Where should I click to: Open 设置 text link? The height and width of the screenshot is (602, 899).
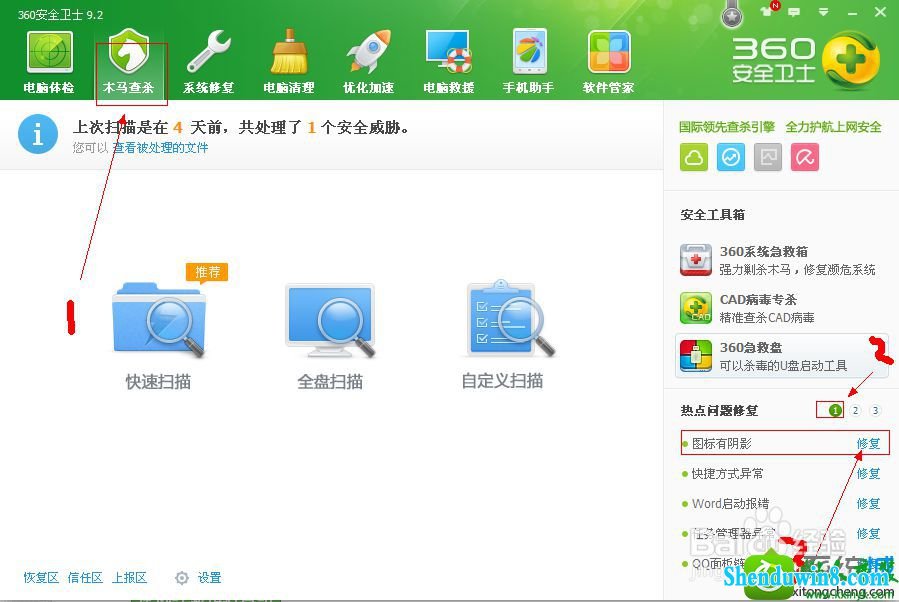209,578
